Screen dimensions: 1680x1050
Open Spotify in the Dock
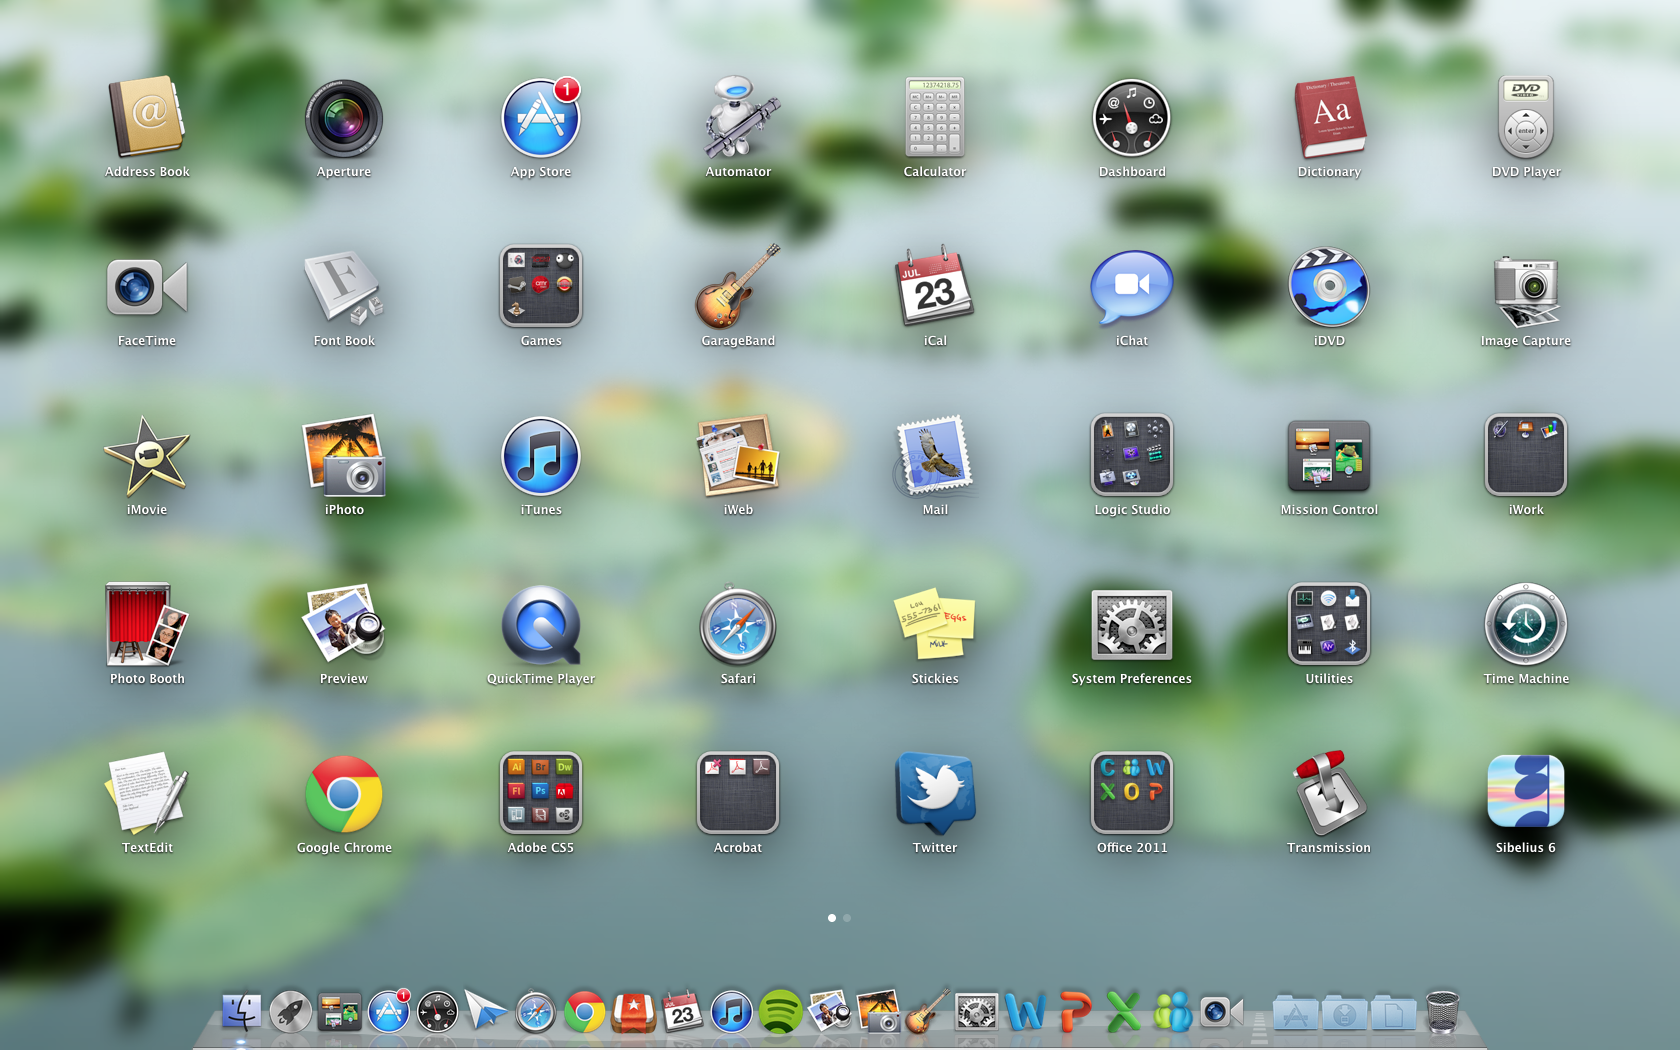pos(780,1013)
